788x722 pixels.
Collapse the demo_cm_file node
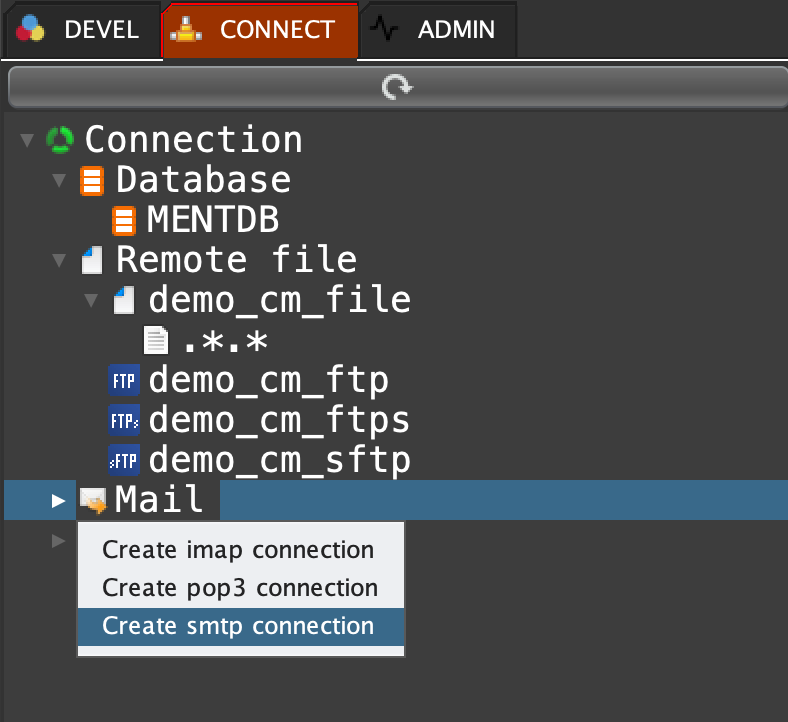click(91, 300)
